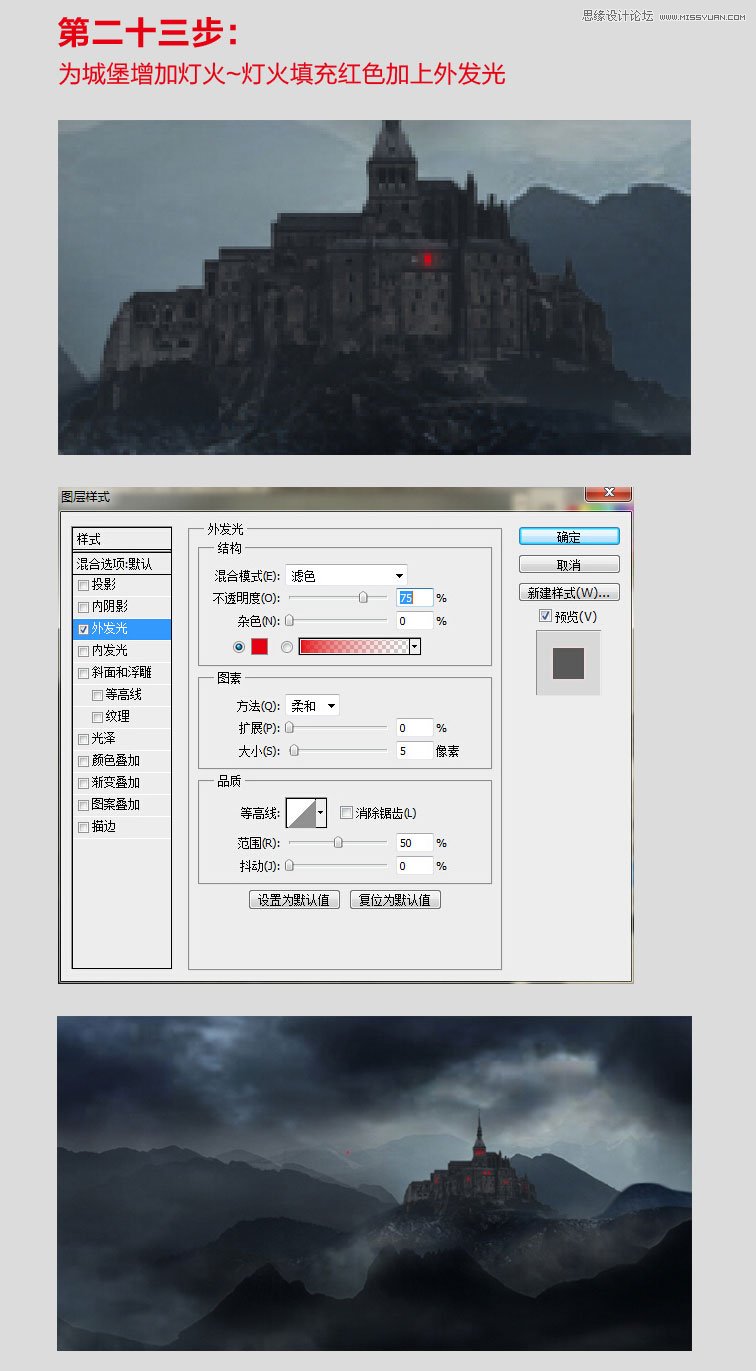
Task: Click the 范围 range value field
Action: 414,843
